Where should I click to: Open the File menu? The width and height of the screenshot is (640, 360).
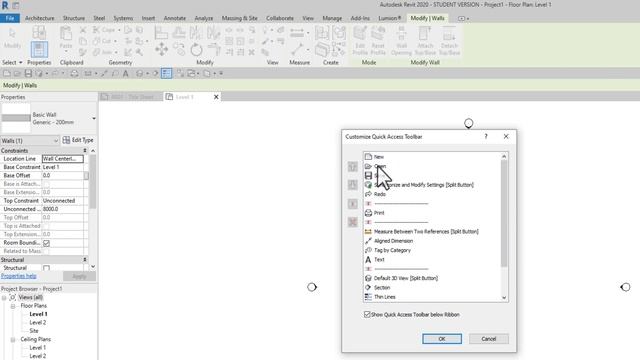point(10,18)
